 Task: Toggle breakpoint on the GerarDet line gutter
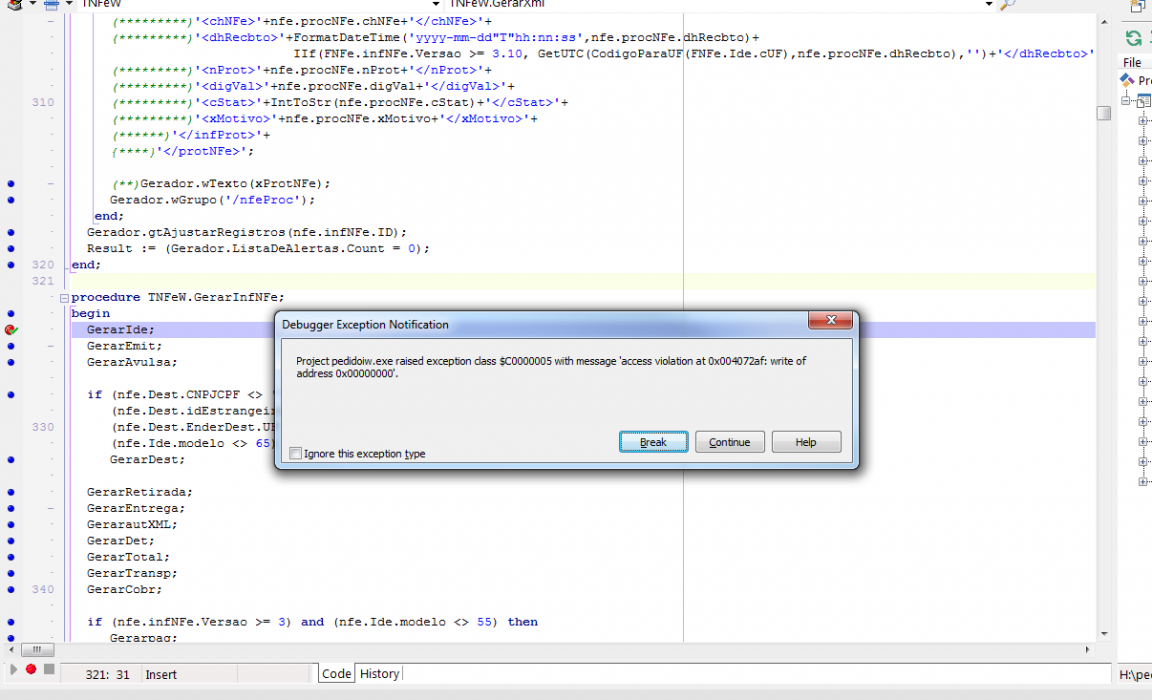click(x=11, y=541)
